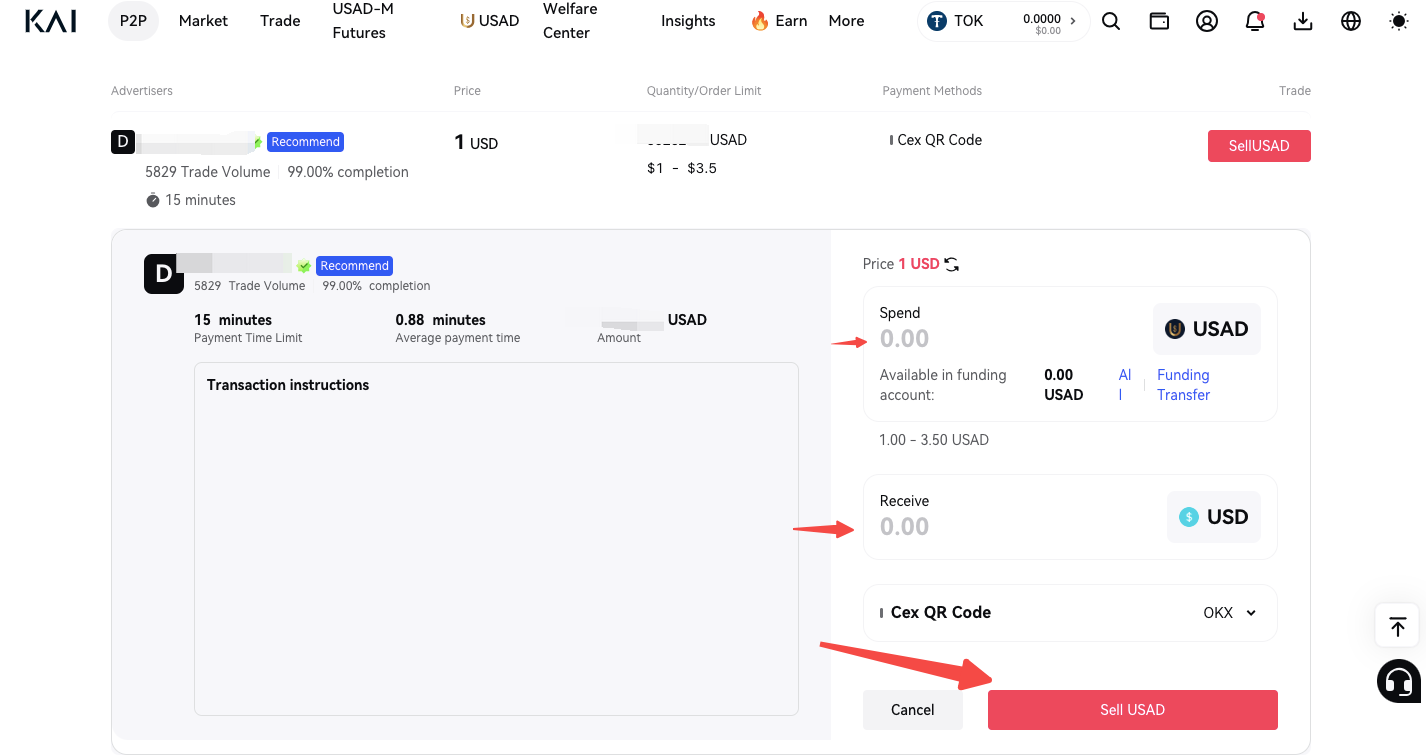Click the USAD coin icon in Spend box

1175,329
